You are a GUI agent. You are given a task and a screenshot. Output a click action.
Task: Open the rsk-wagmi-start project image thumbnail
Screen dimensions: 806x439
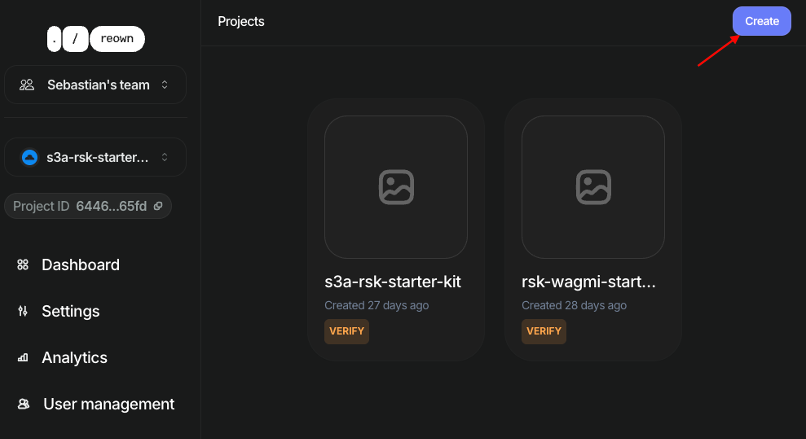(593, 187)
